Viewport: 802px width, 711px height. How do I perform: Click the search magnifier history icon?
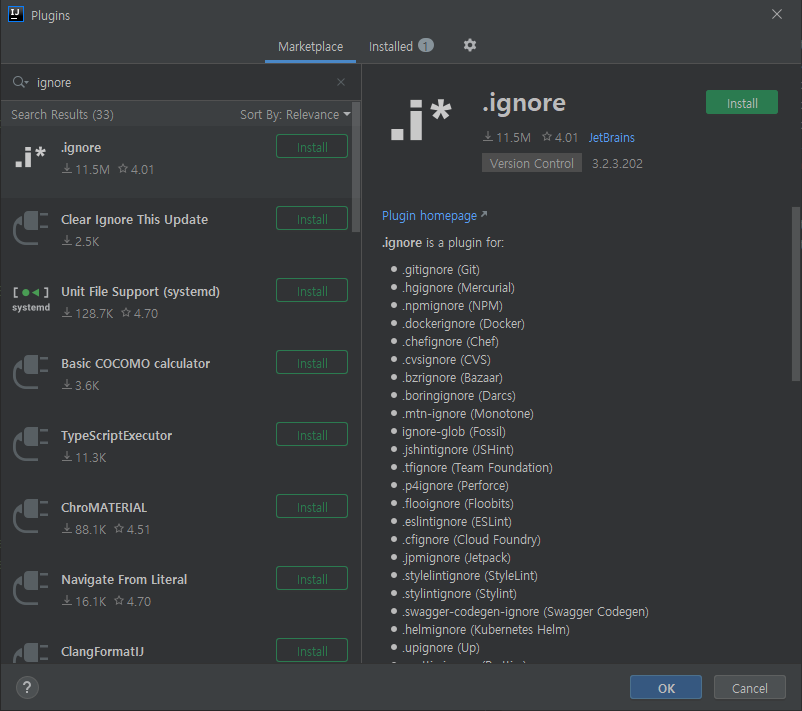(20, 82)
